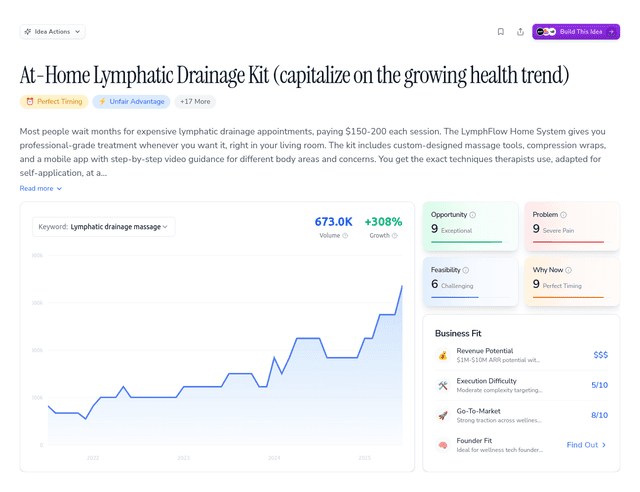The image size is (640, 492).
Task: Show the +17 More tags
Action: (x=195, y=101)
